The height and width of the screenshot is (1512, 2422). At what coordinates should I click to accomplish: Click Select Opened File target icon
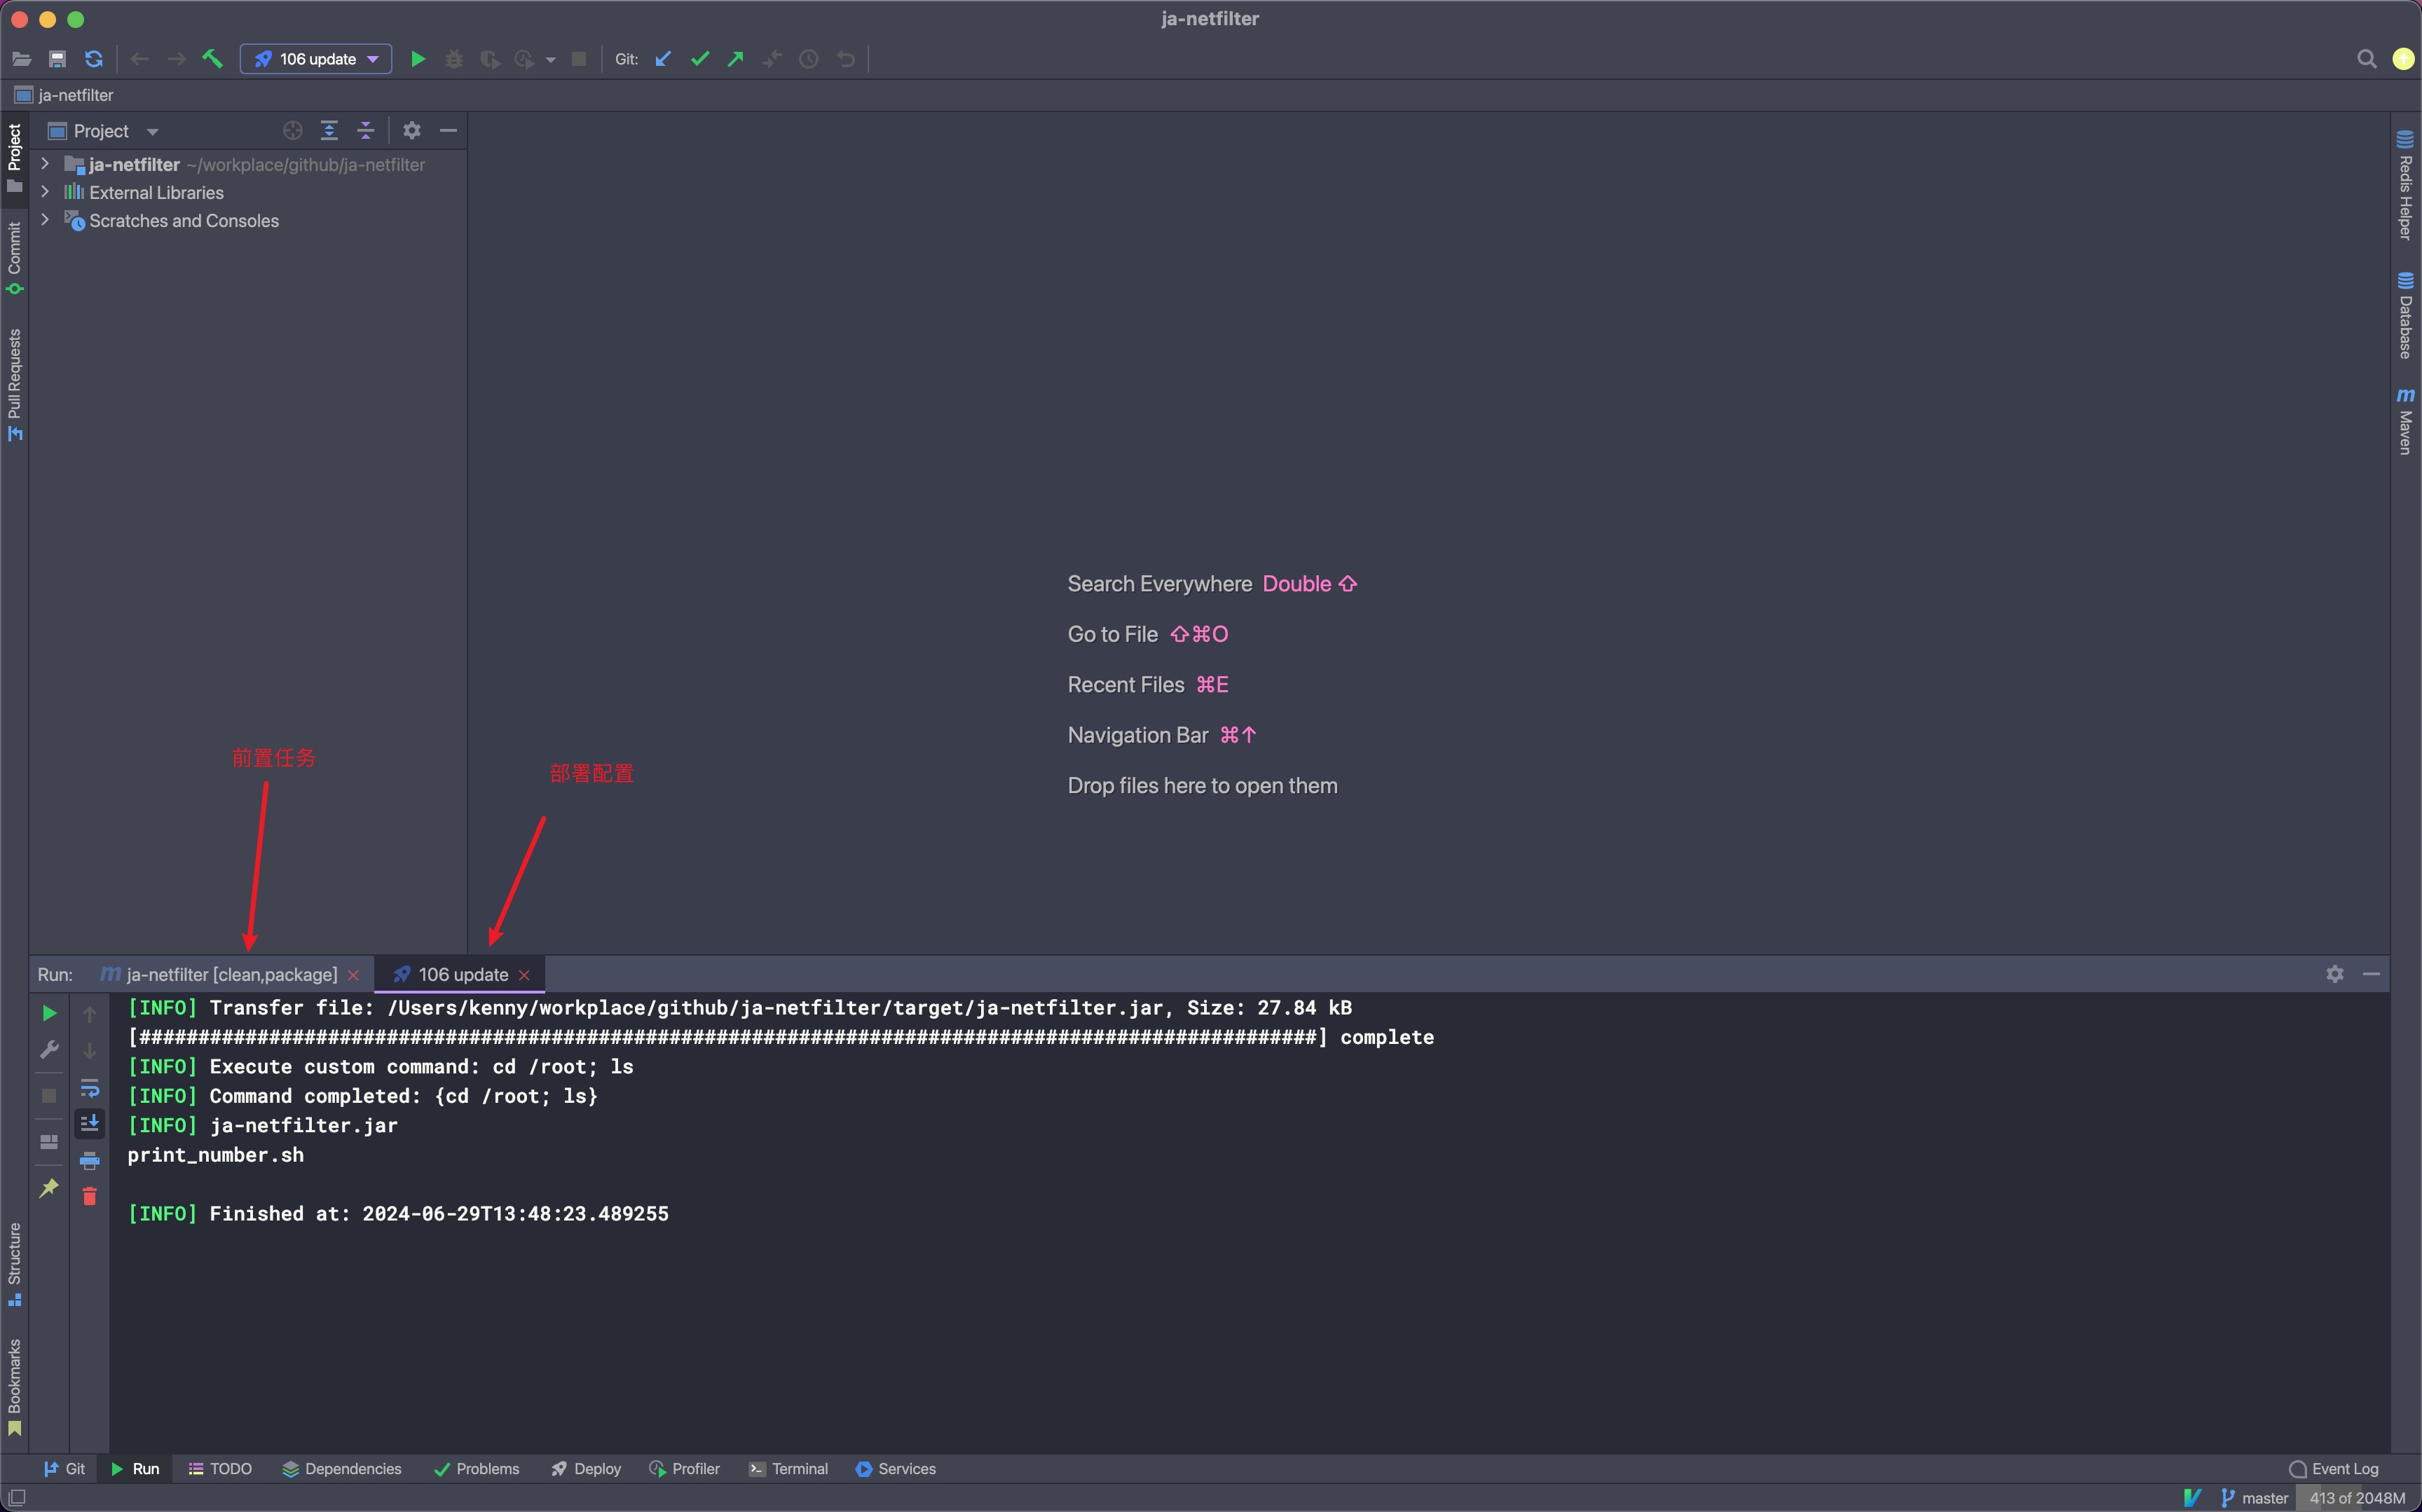point(293,130)
